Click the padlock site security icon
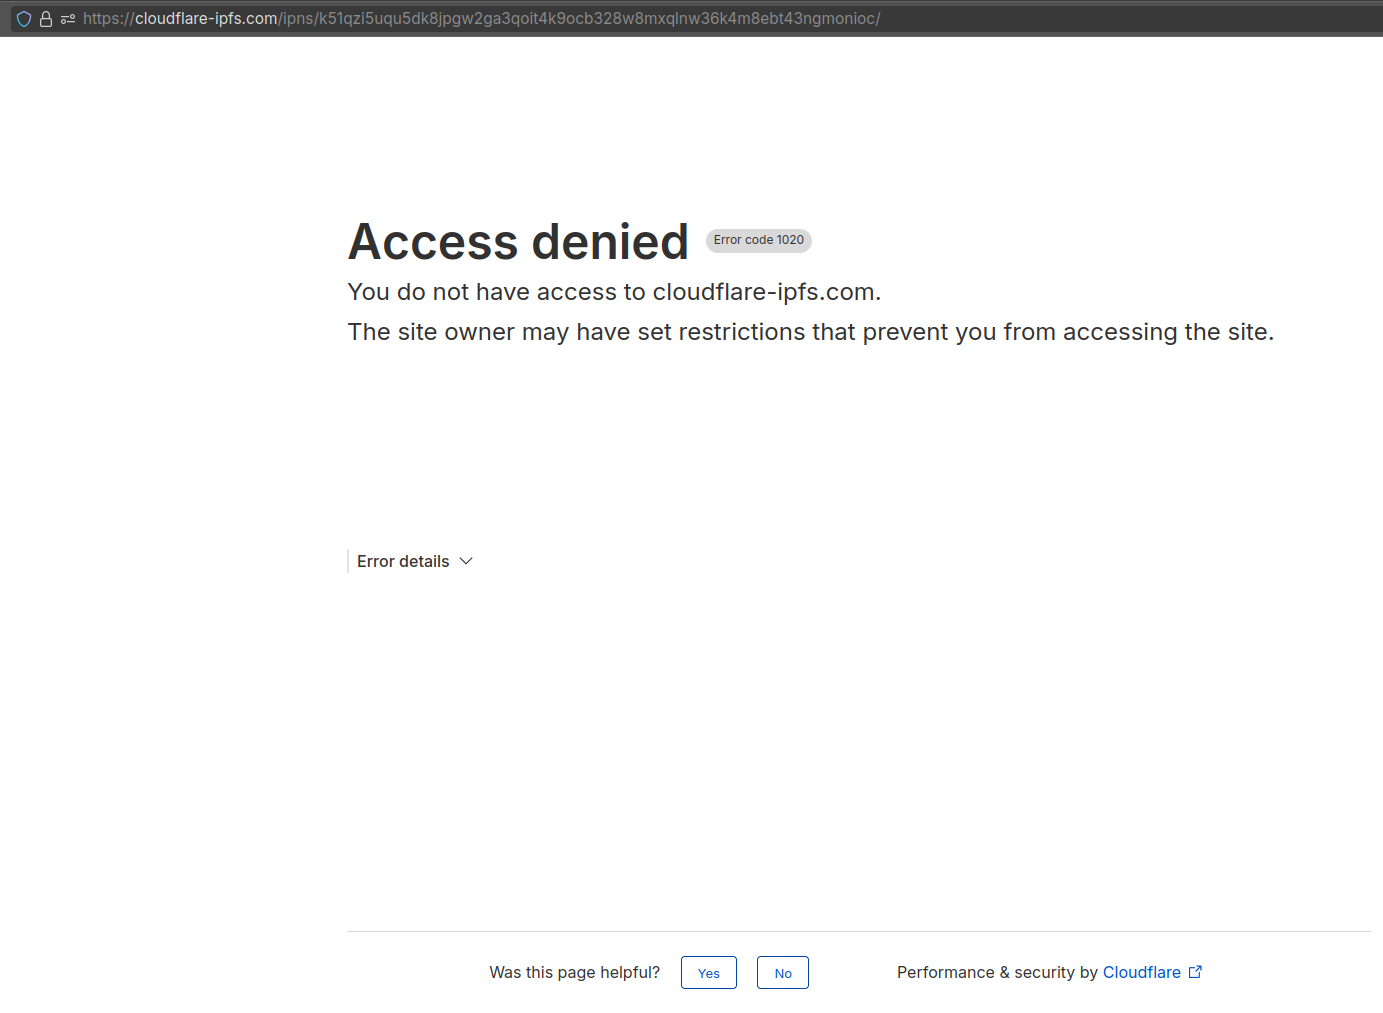Screen dimensions: 1383x1013 (46, 19)
